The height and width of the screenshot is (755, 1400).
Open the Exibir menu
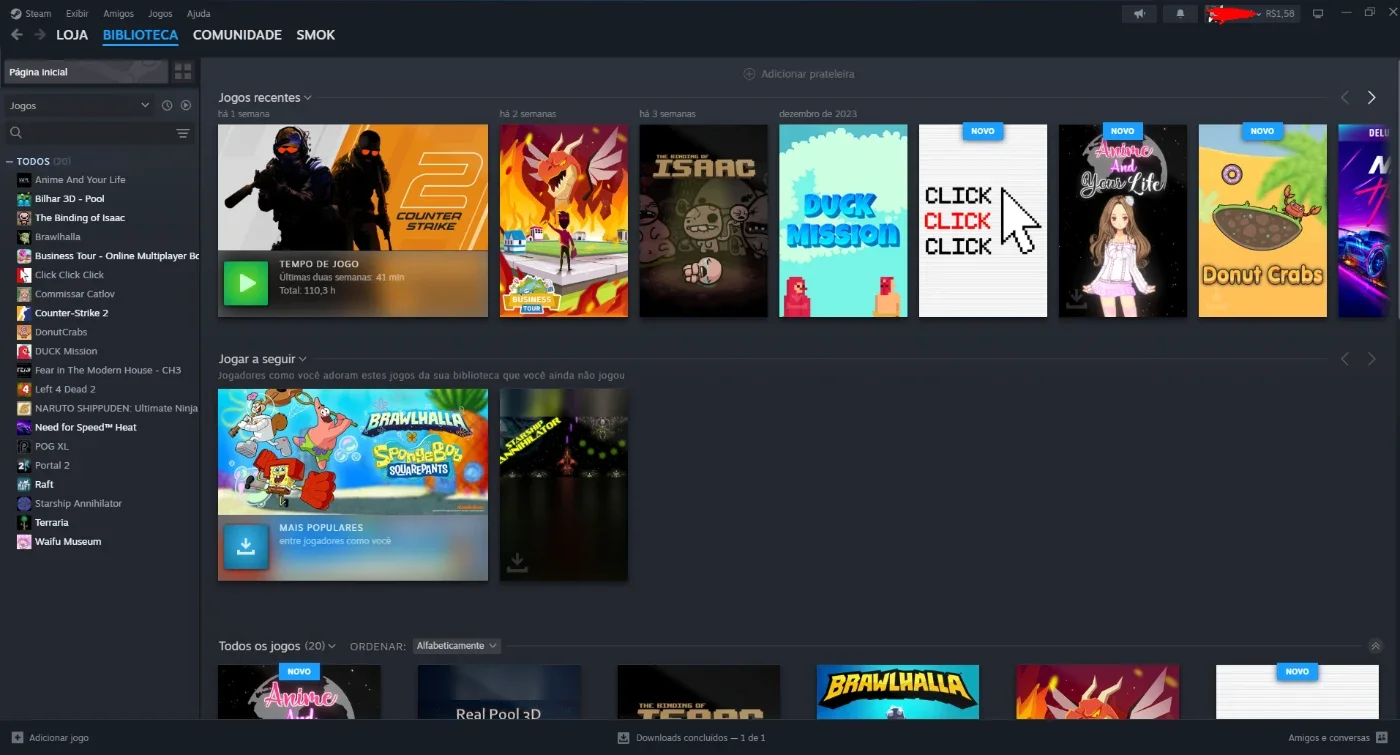(x=77, y=14)
